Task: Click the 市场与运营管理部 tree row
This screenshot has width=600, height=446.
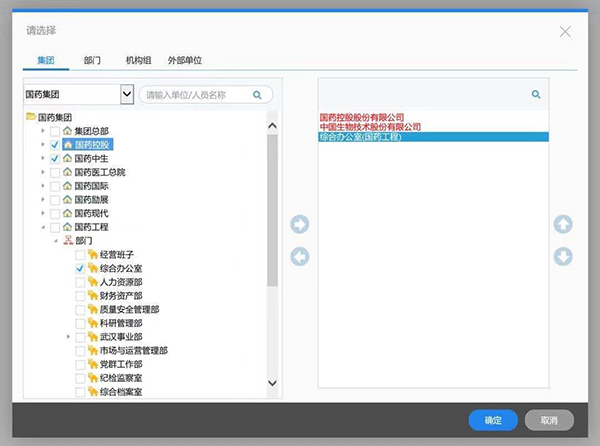Action: [x=134, y=350]
